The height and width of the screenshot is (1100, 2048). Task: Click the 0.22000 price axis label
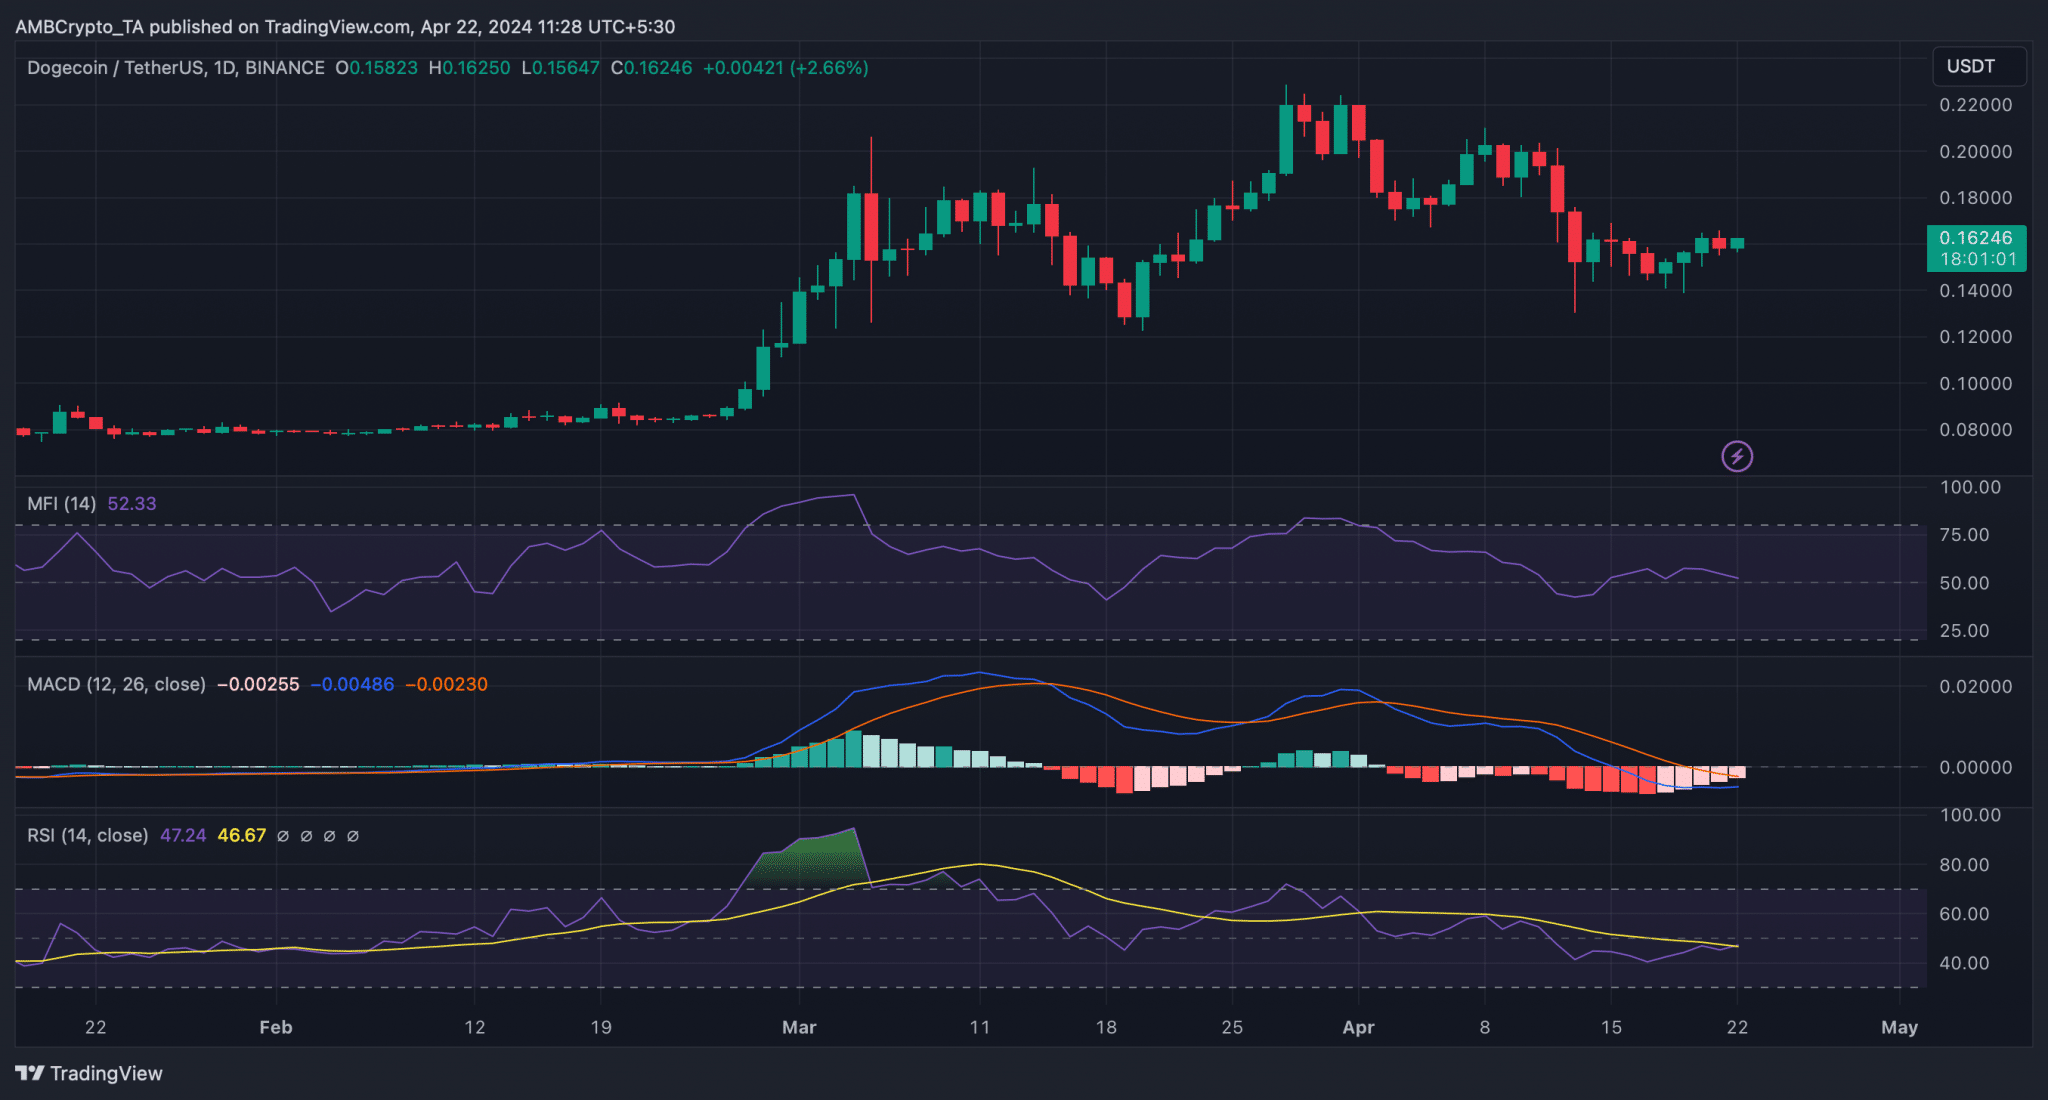pyautogui.click(x=1976, y=105)
